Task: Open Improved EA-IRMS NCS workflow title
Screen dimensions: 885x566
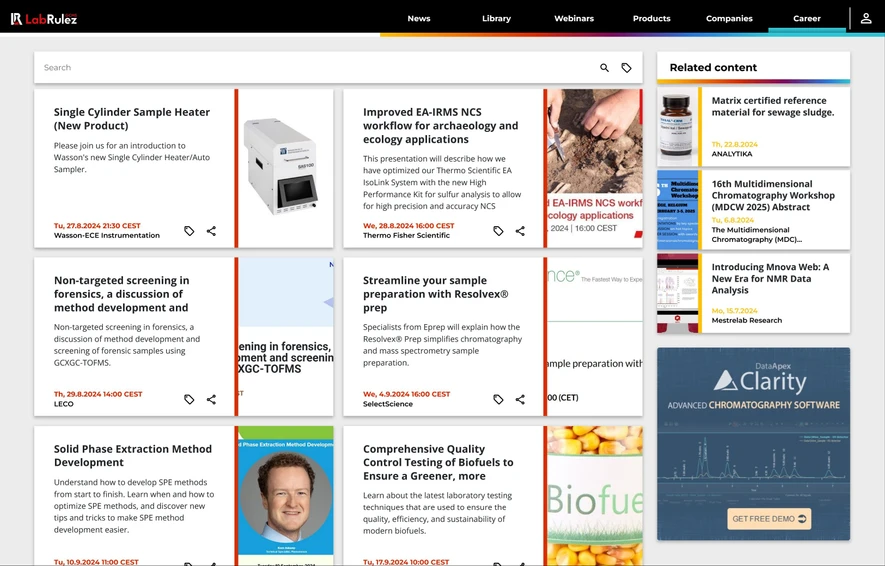Action: [440, 126]
